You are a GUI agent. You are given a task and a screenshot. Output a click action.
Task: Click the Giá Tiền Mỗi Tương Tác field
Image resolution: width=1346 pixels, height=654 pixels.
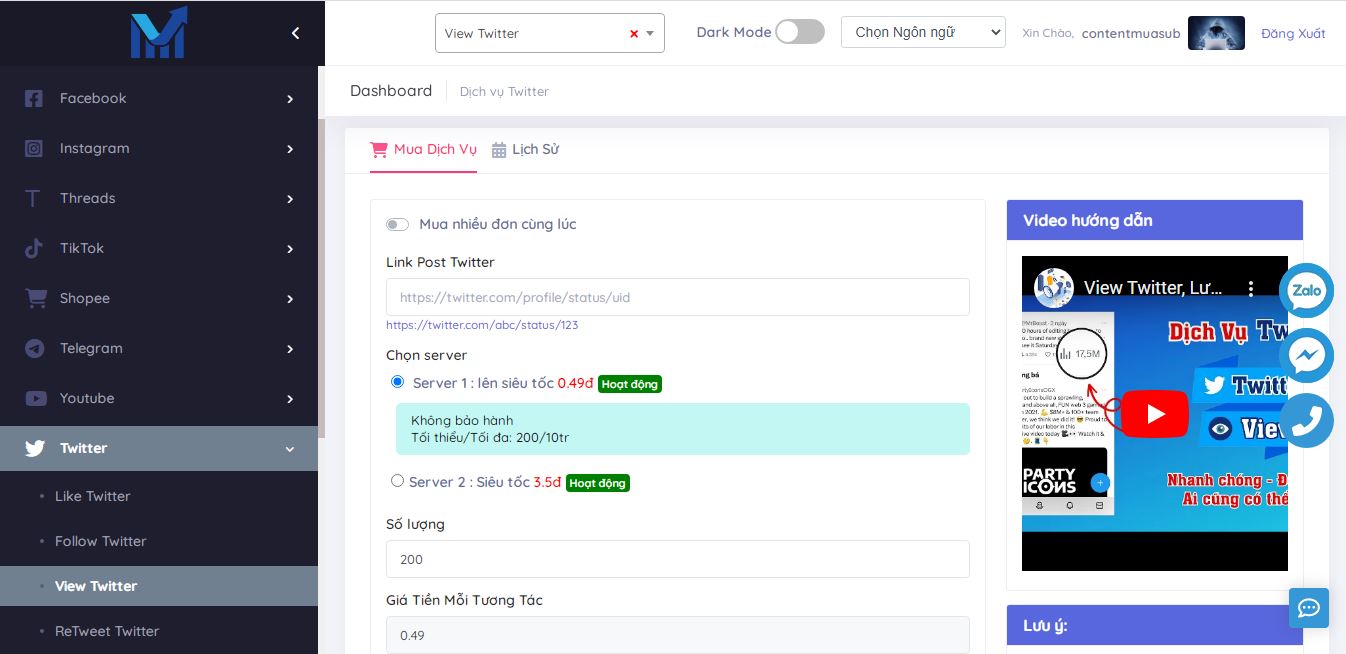point(678,635)
